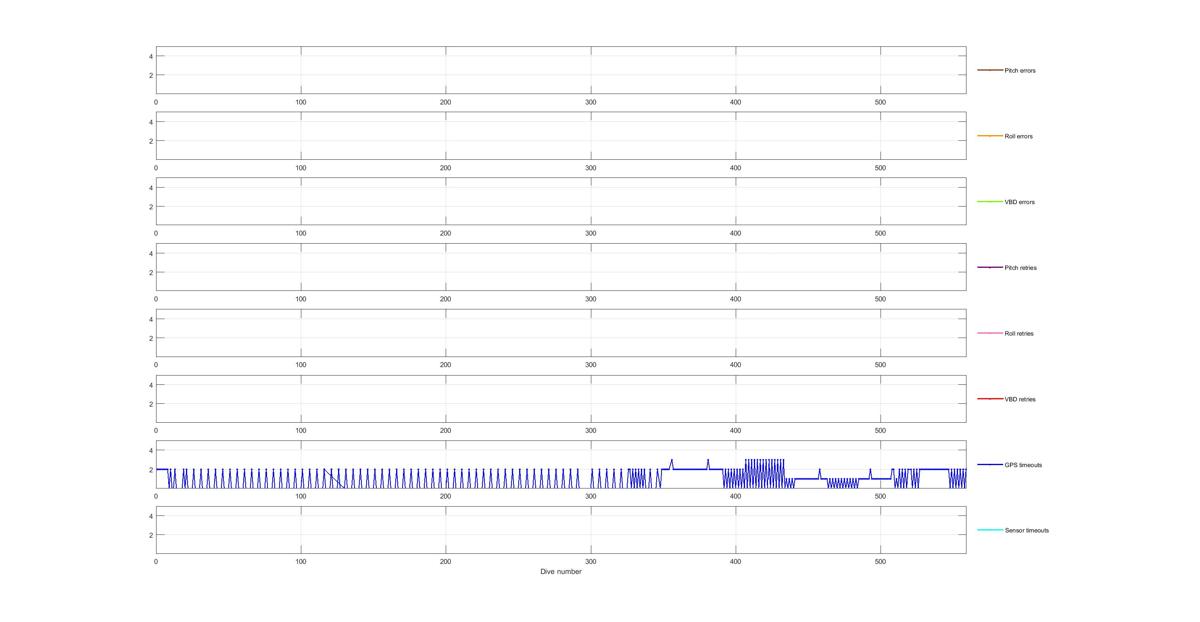Click the orange Roll errors legend line
Screen dimensions: 1200x622
click(x=989, y=136)
